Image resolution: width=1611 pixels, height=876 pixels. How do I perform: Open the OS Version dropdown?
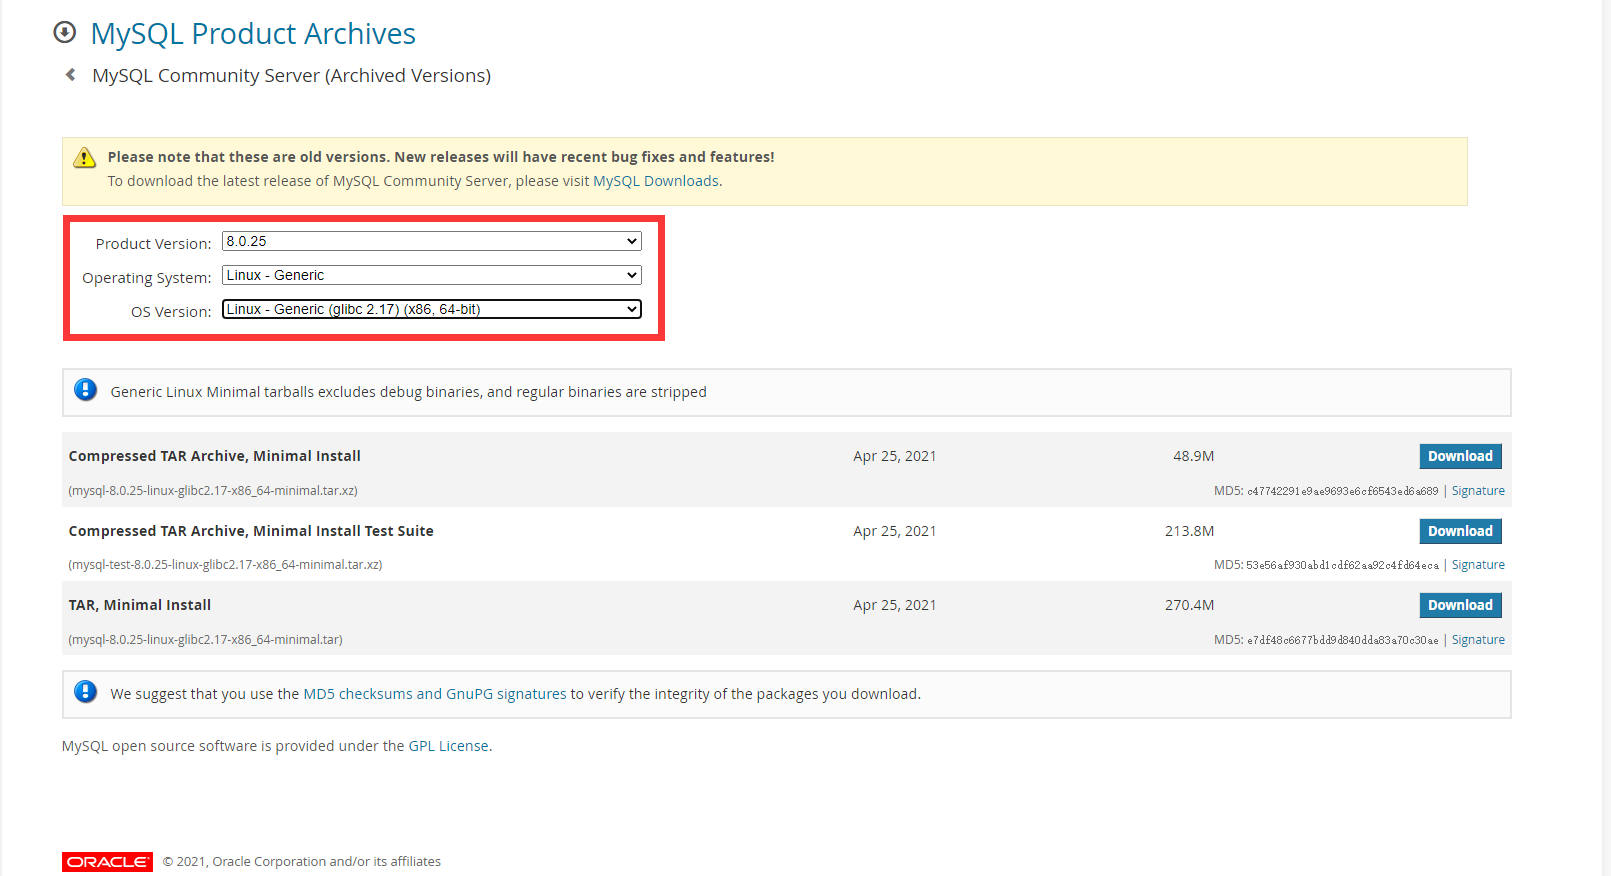click(431, 309)
